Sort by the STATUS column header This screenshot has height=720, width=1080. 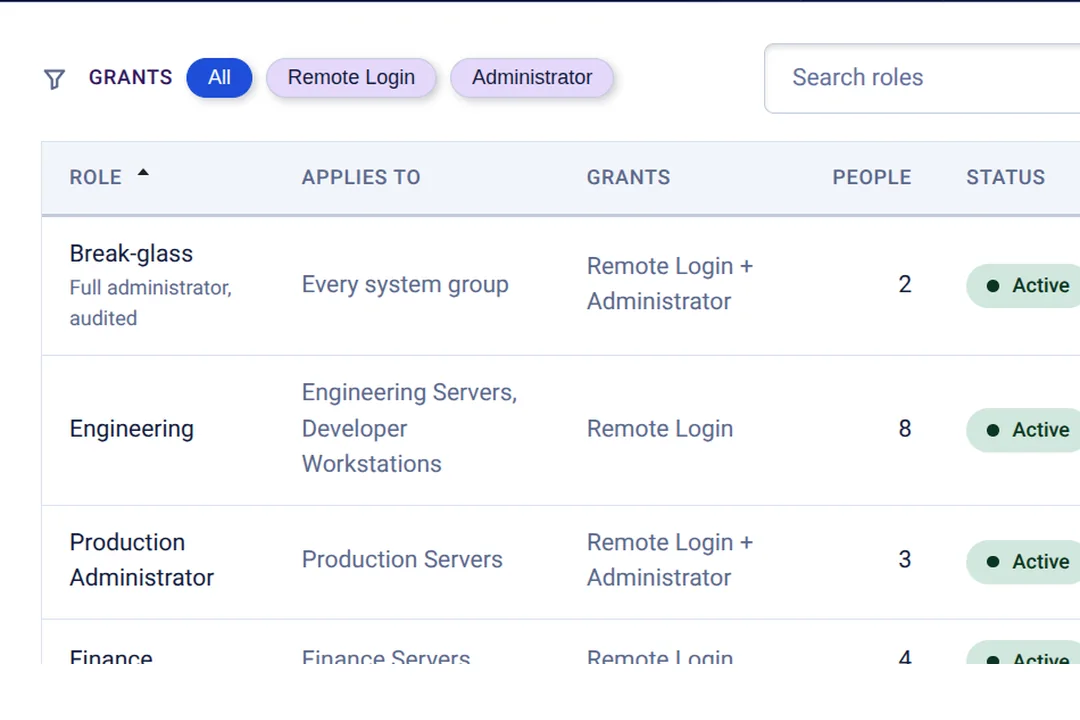(x=1005, y=177)
